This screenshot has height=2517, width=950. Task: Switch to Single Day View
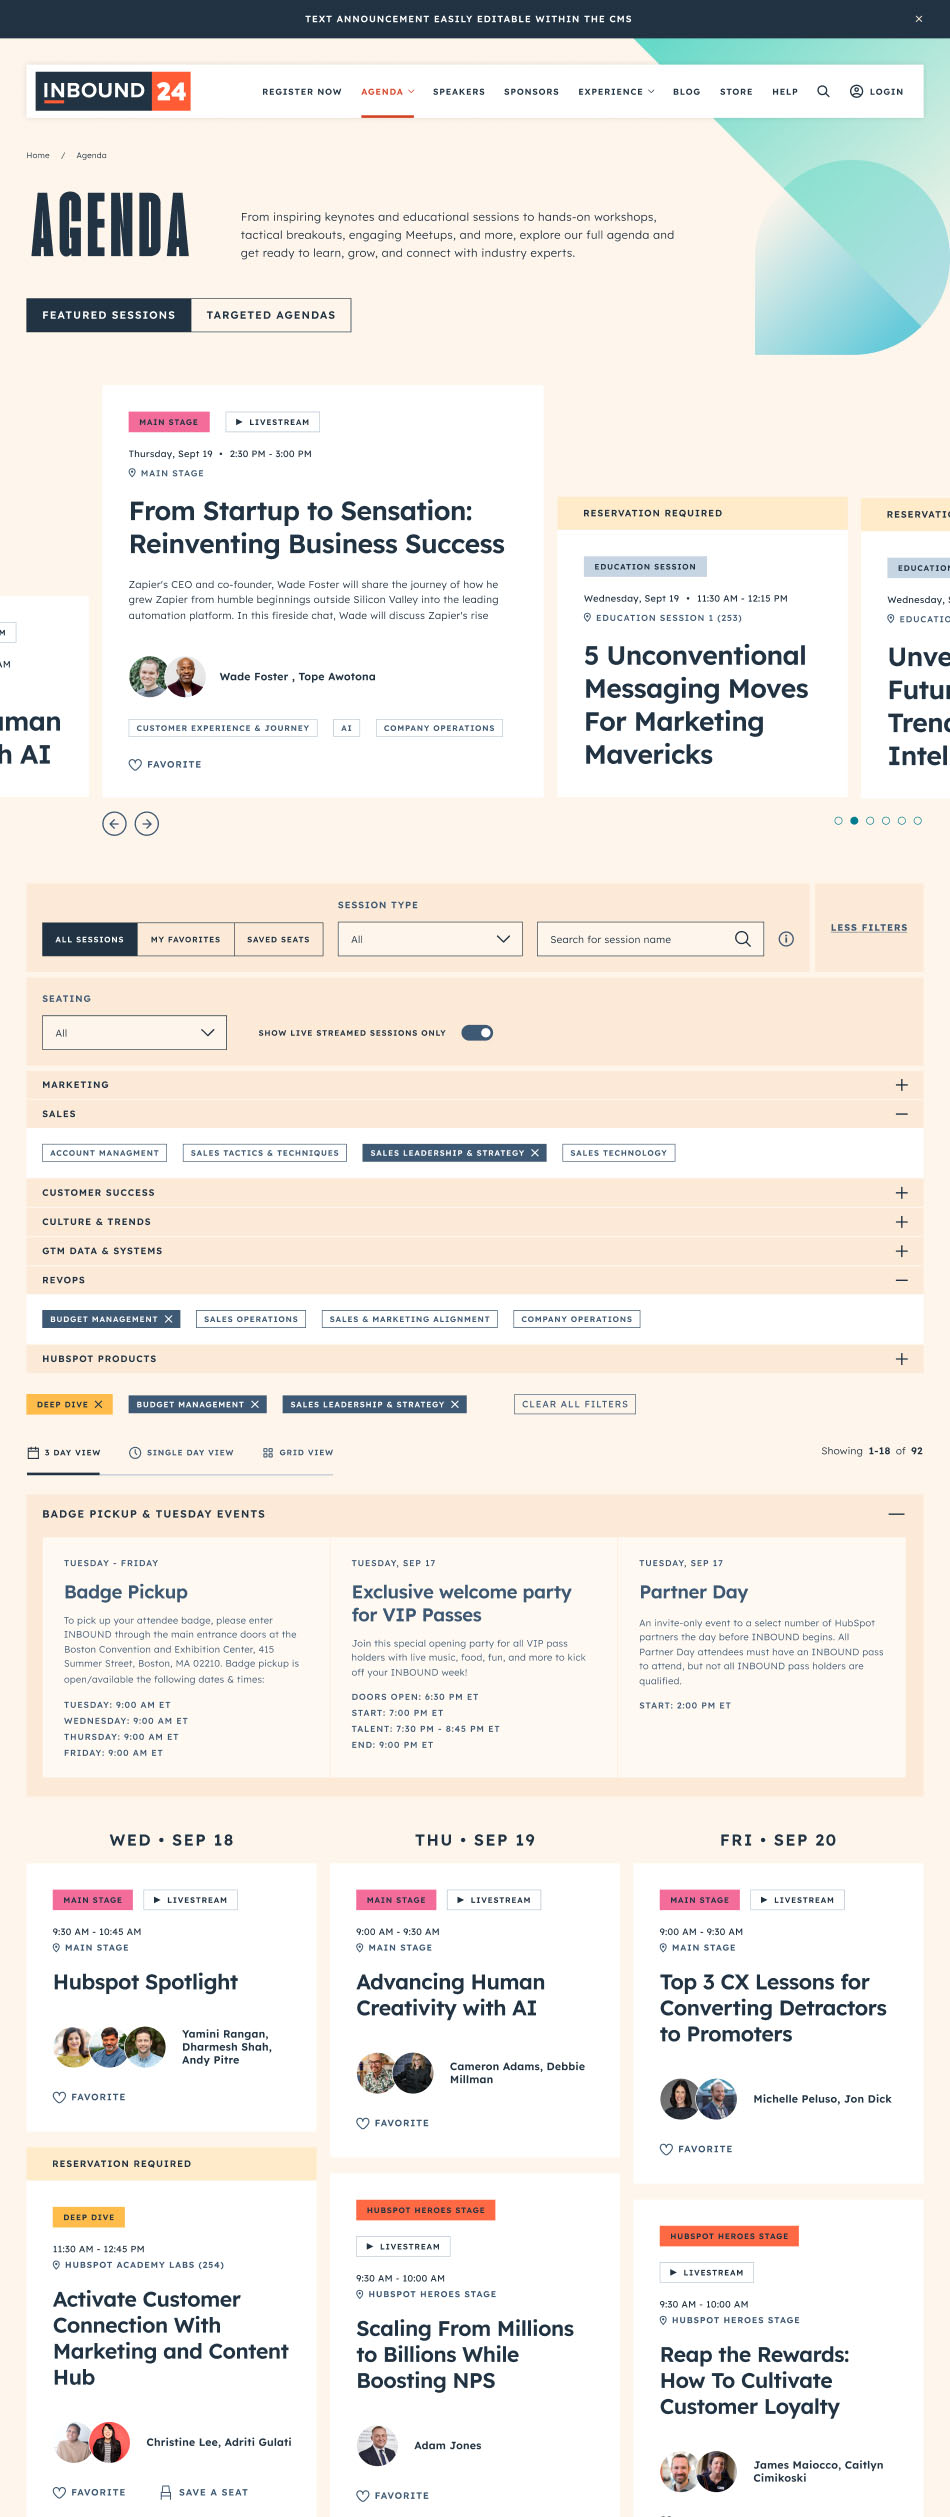click(181, 1452)
